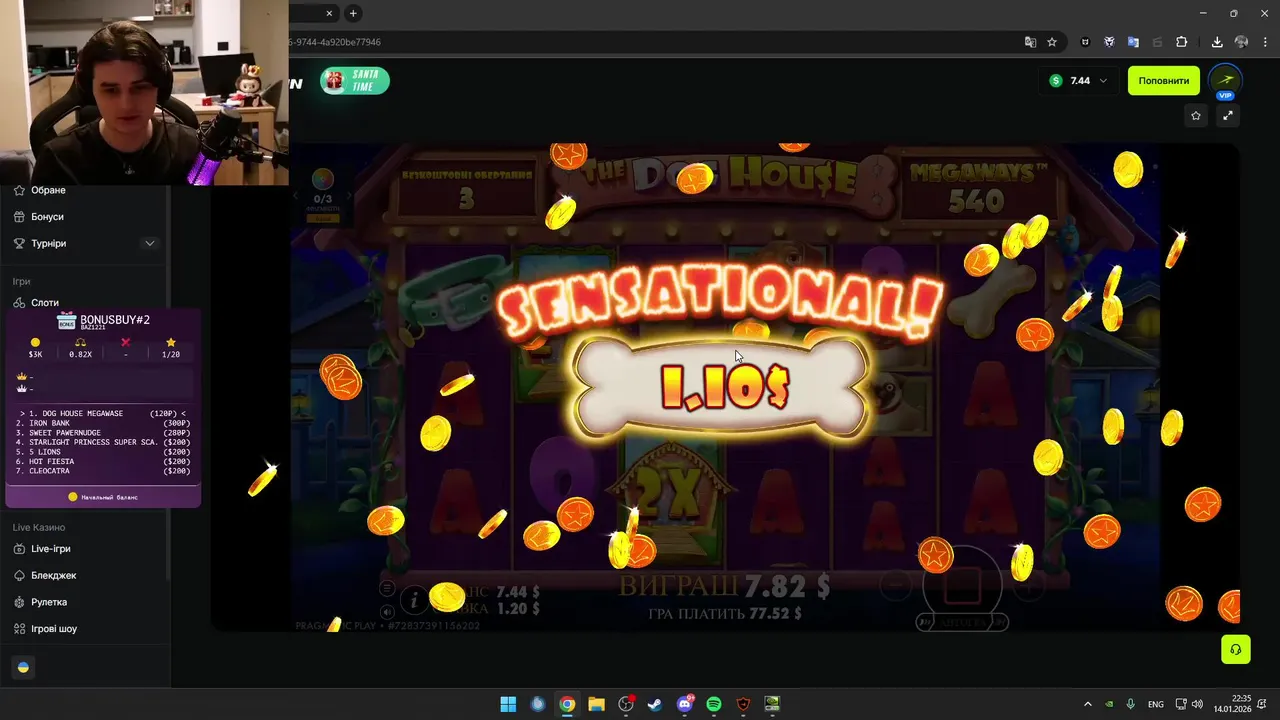Open Chrome downloads
This screenshot has width=1280, height=720.
1217,42
